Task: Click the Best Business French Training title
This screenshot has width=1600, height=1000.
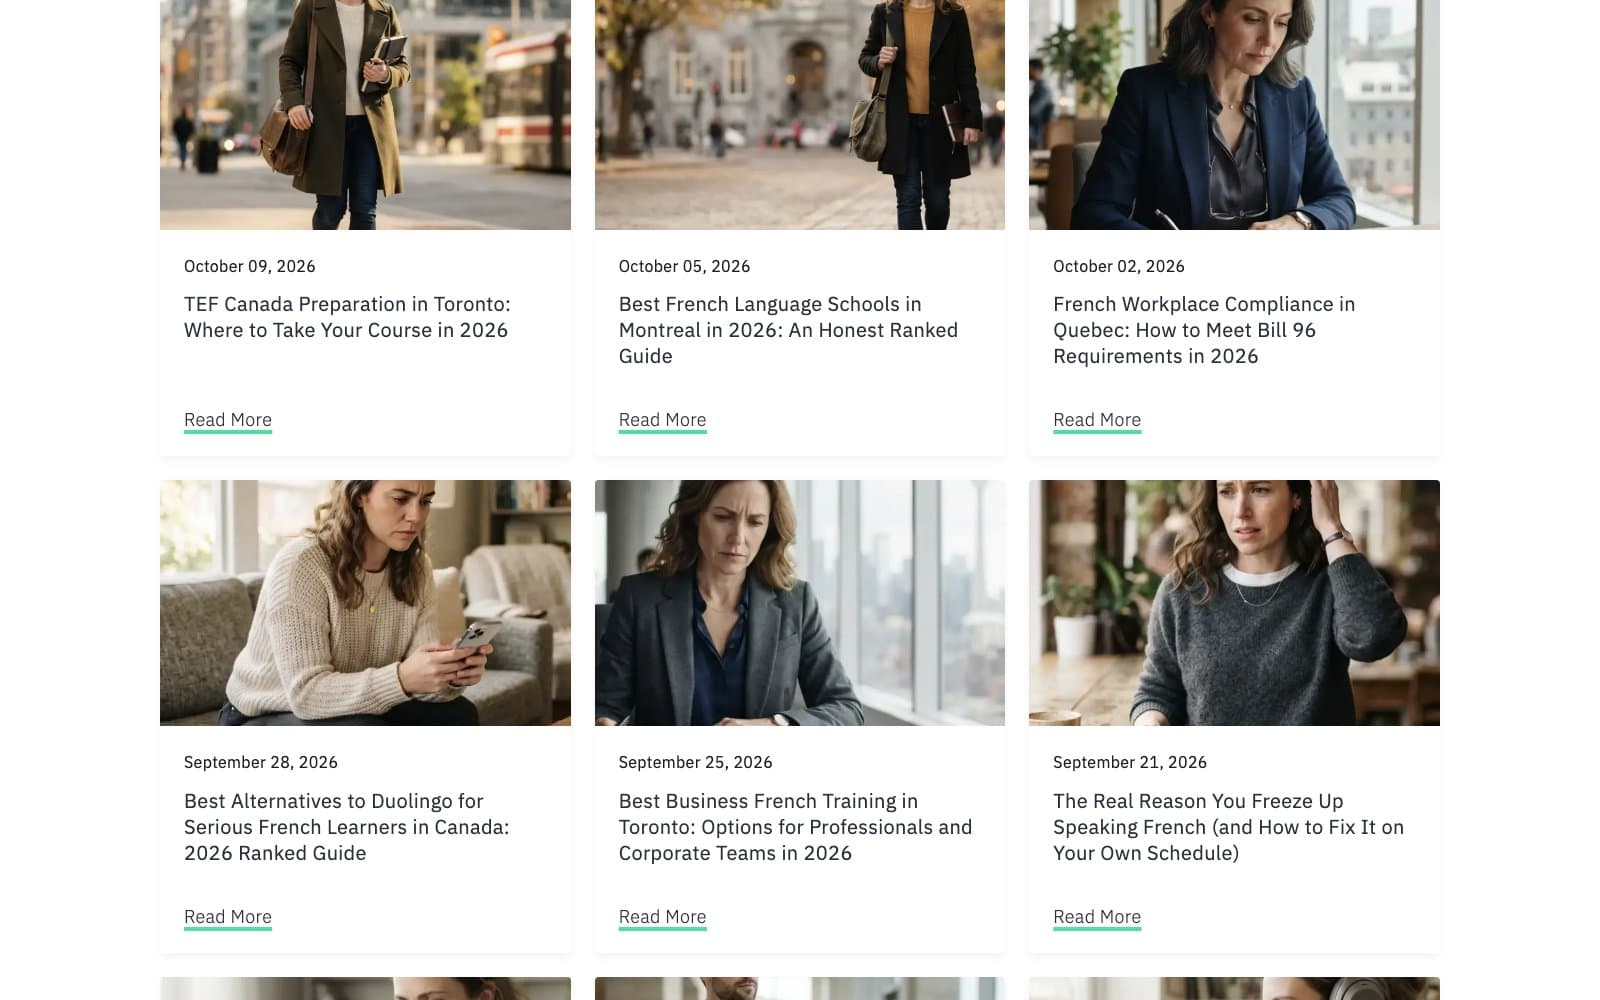Action: pyautogui.click(x=795, y=827)
